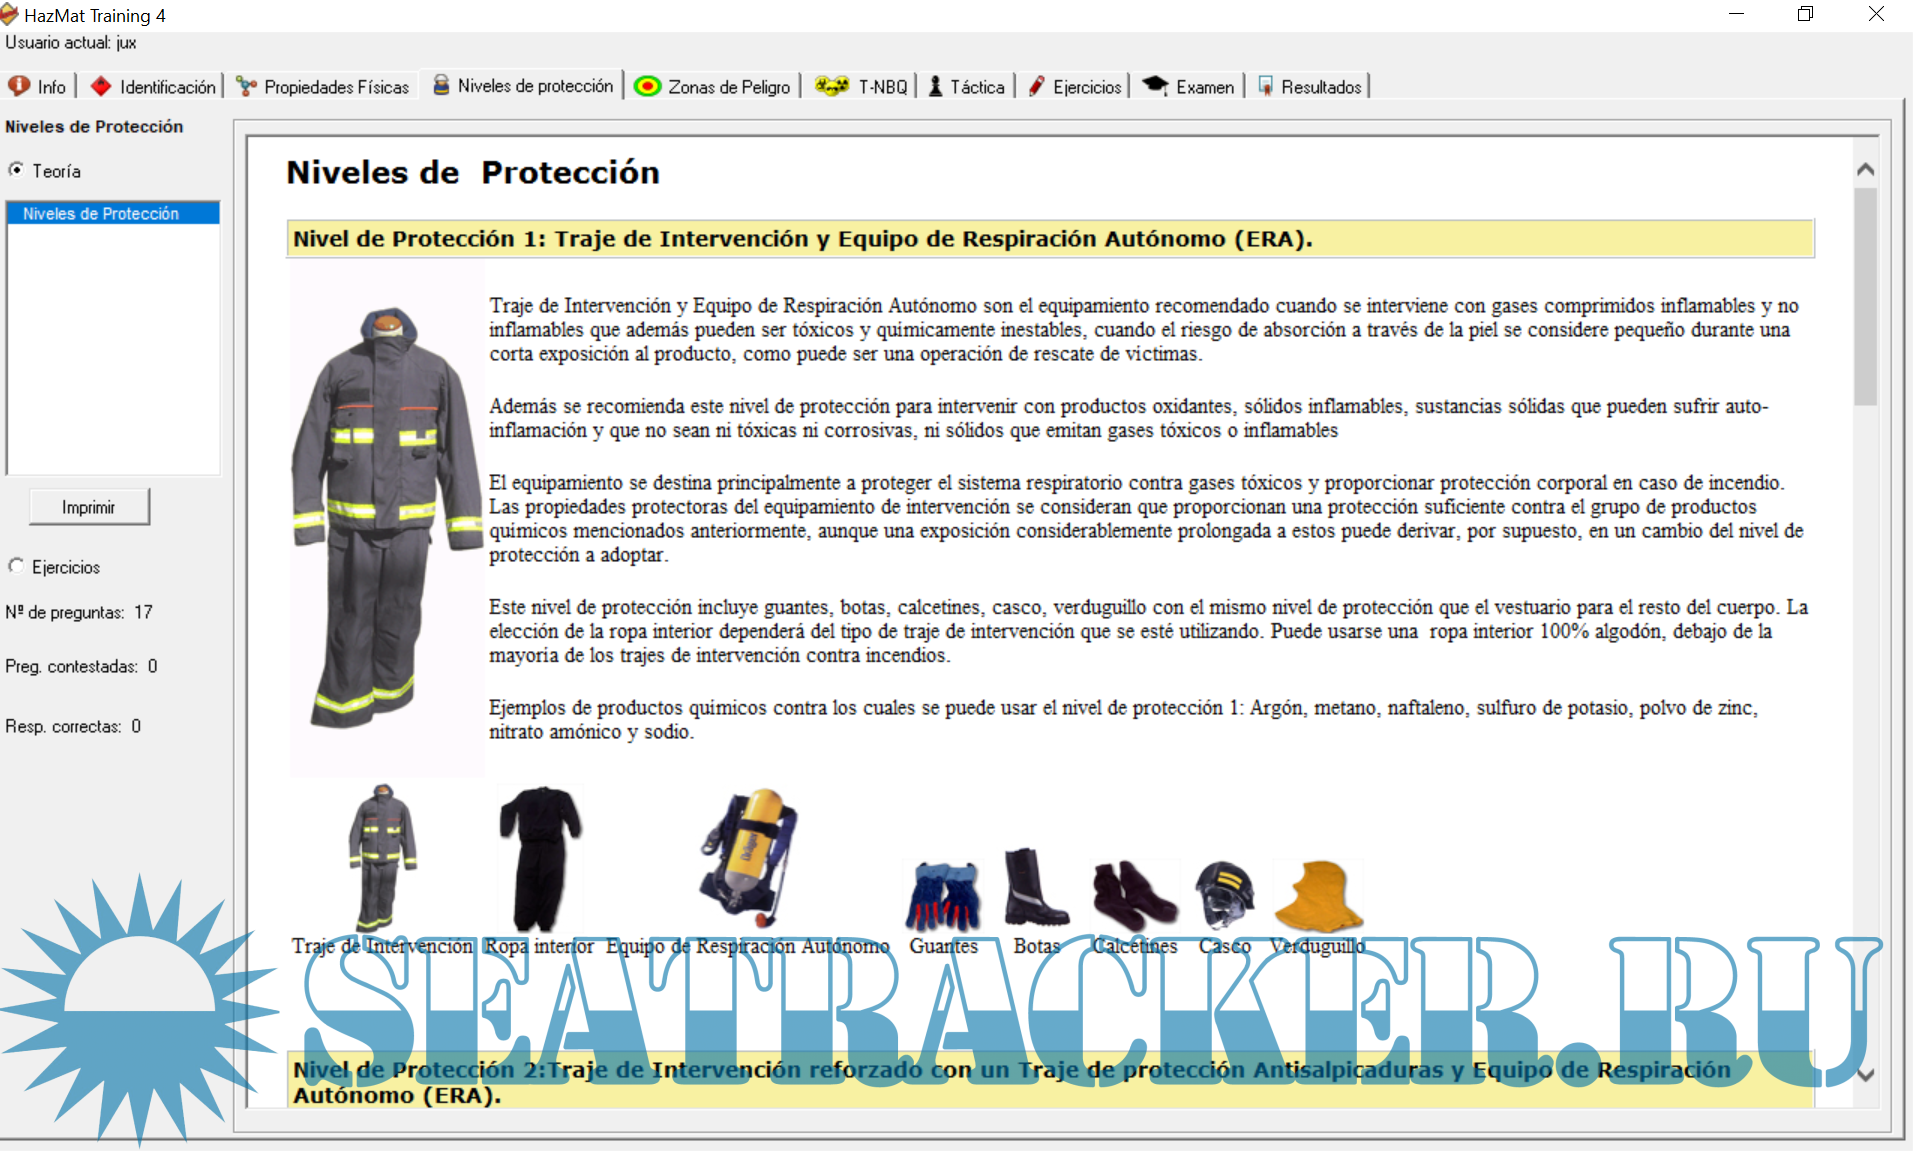Open the Info tab
Viewport: 1913px width, 1151px height.
pyautogui.click(x=38, y=87)
